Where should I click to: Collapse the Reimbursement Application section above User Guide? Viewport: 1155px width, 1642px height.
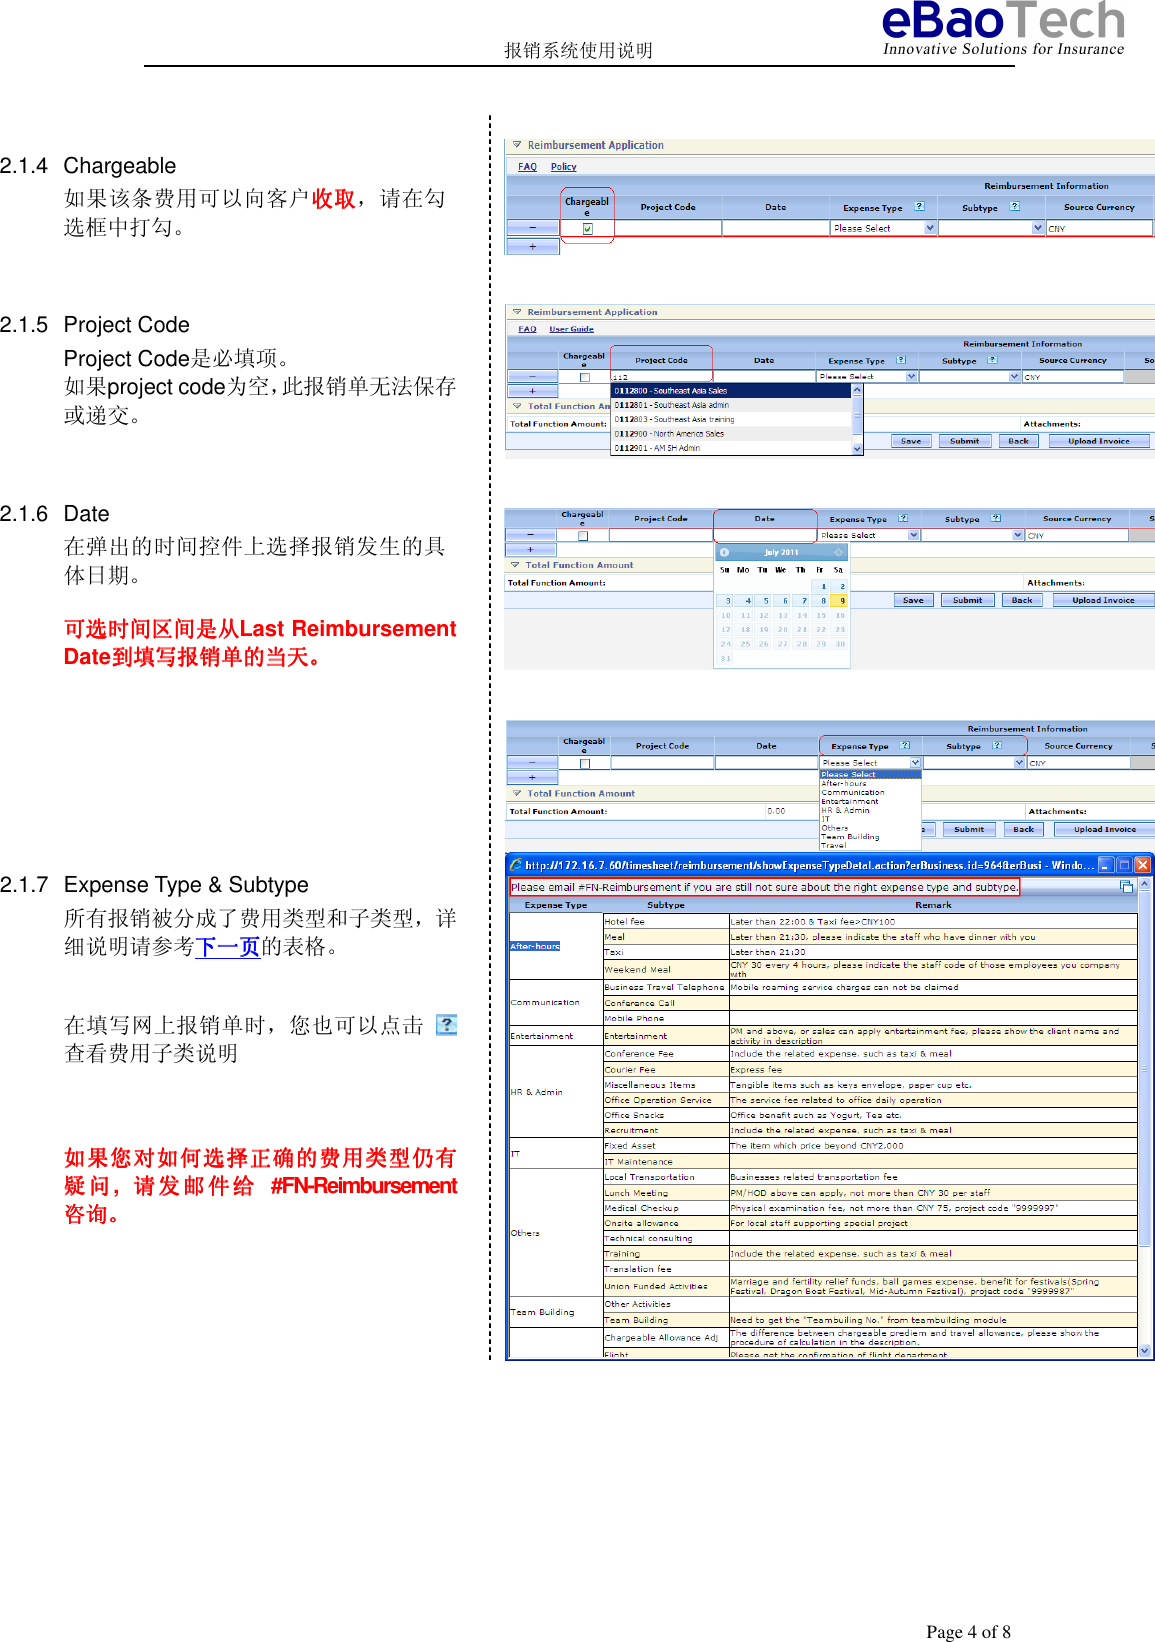(516, 312)
